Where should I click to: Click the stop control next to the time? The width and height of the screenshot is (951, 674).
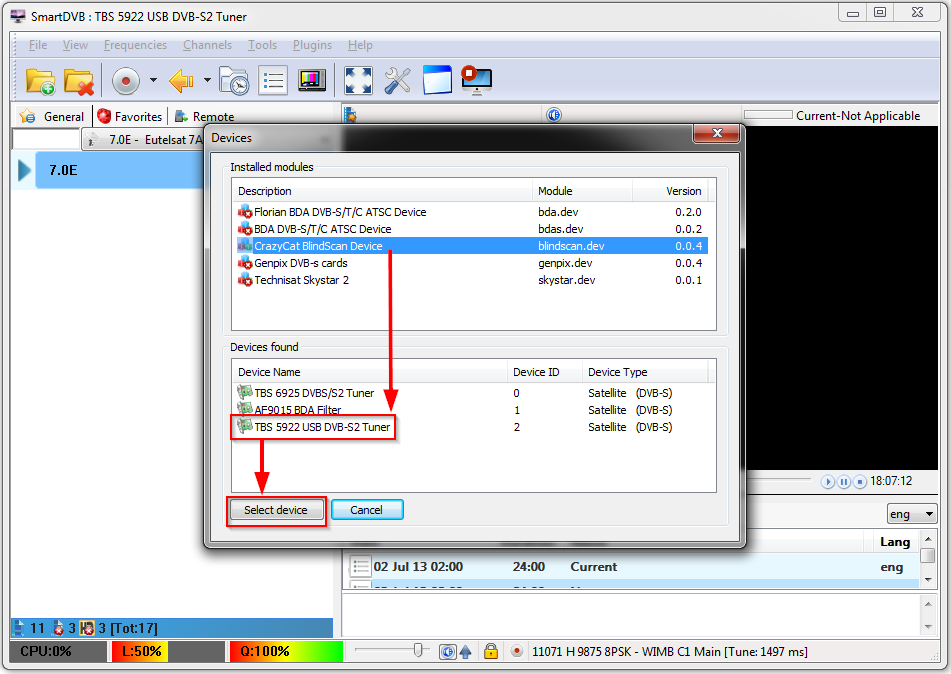pos(859,482)
